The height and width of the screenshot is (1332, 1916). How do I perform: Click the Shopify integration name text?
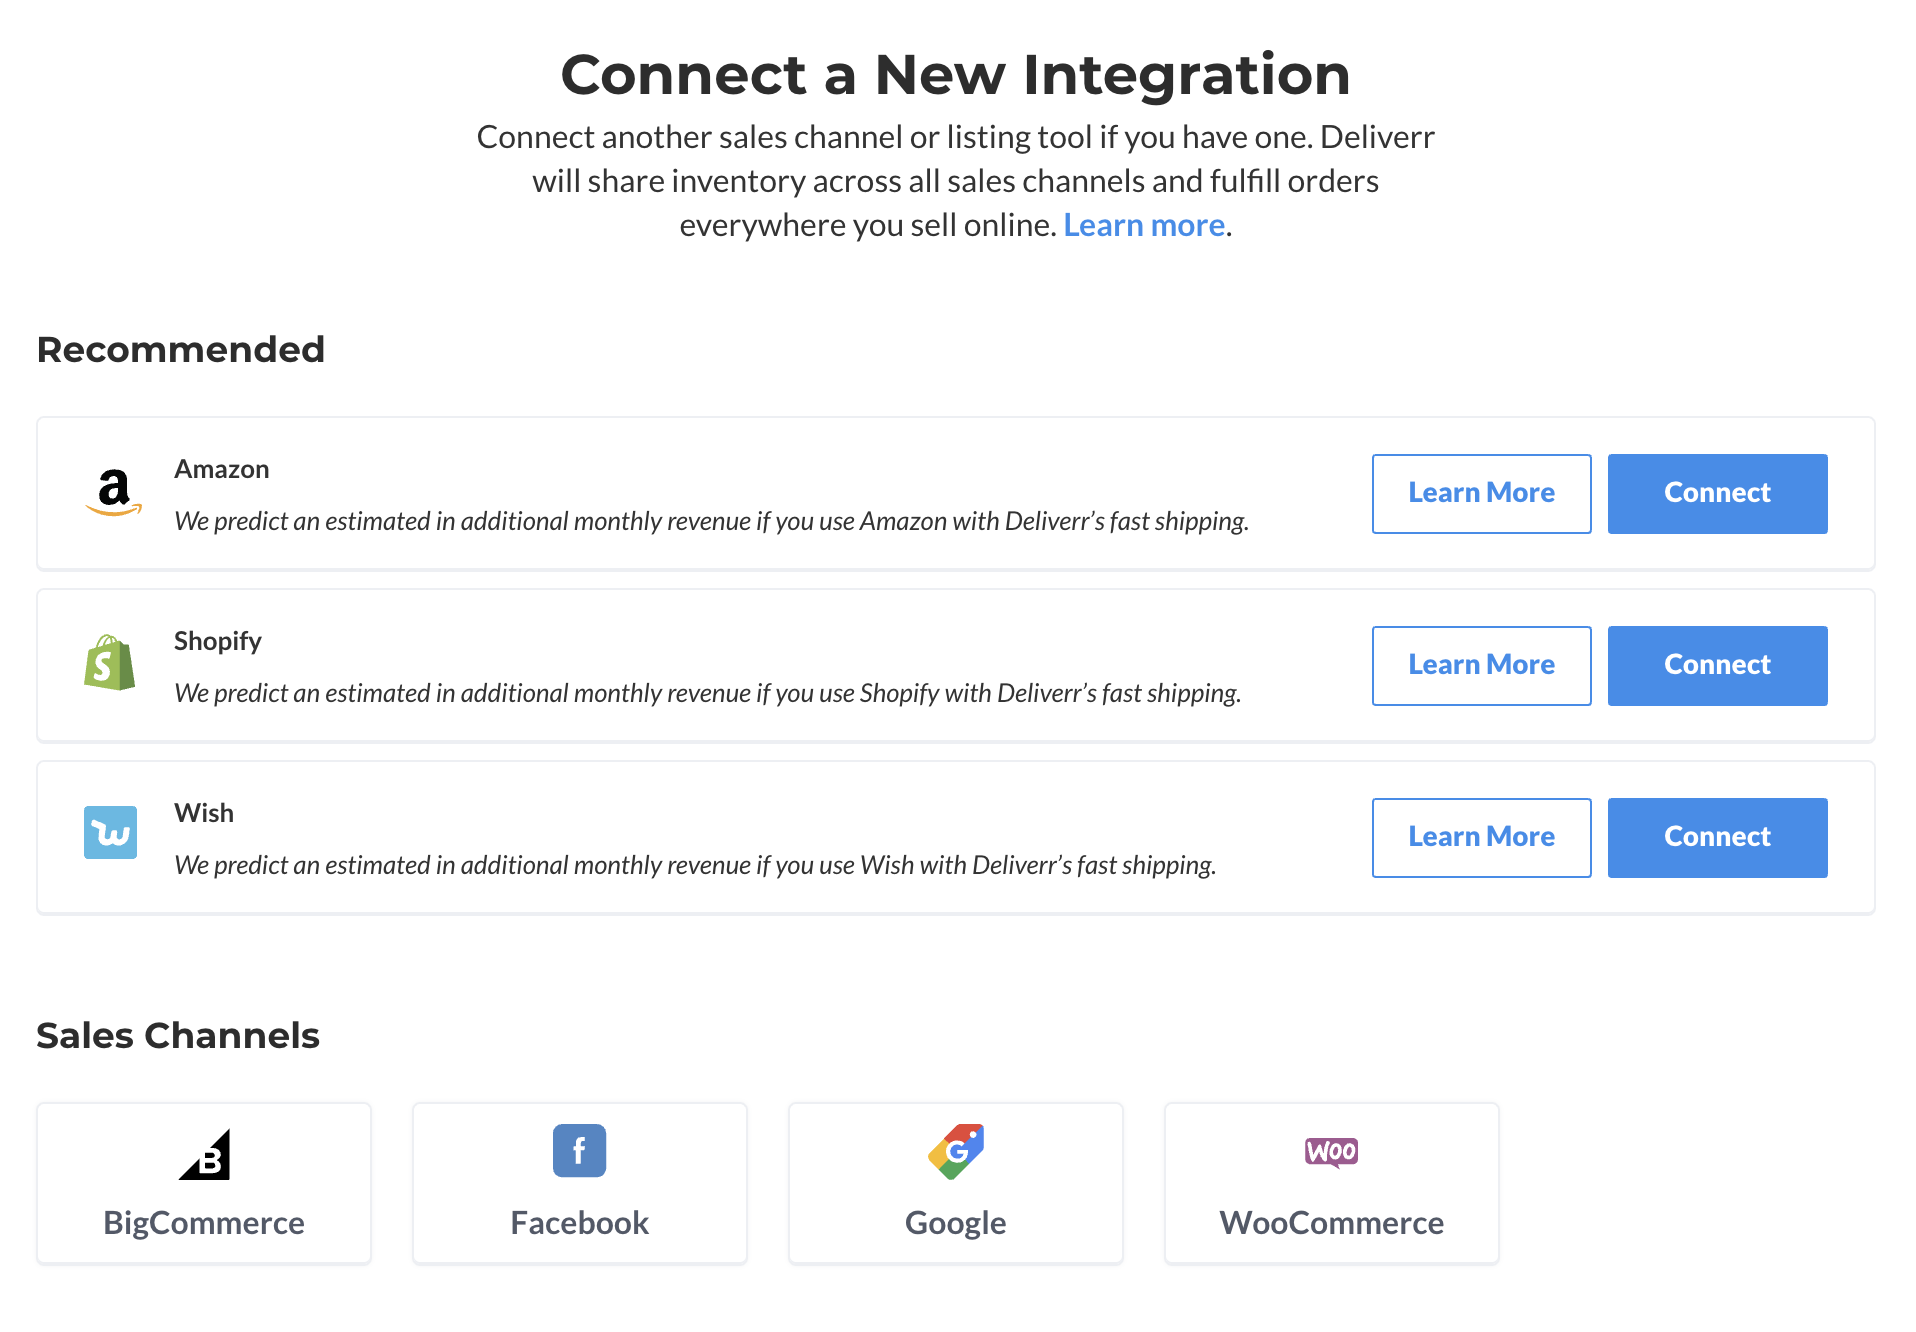pos(218,641)
